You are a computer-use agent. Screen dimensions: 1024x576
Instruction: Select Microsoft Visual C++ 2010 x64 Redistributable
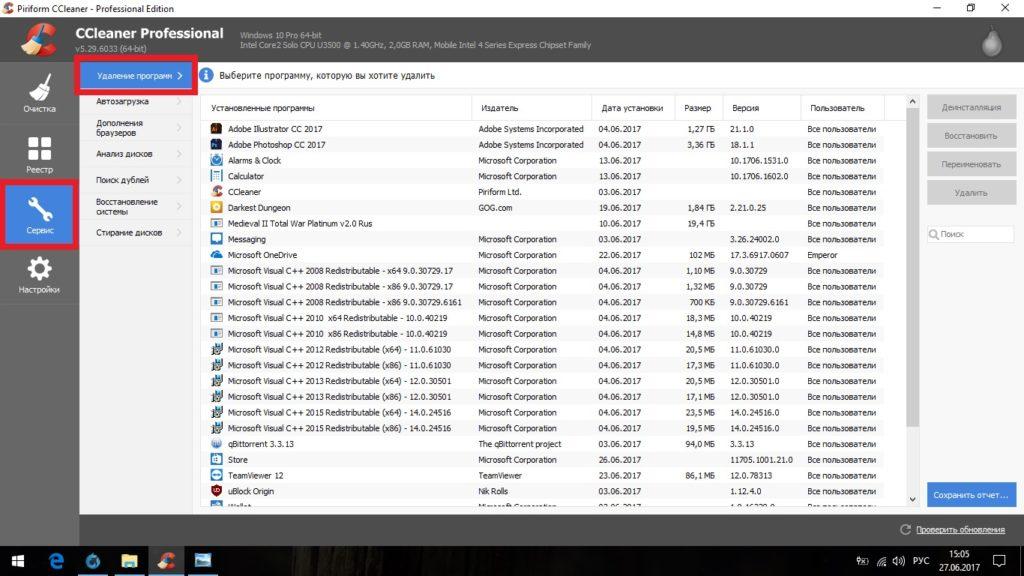pyautogui.click(x=542, y=318)
